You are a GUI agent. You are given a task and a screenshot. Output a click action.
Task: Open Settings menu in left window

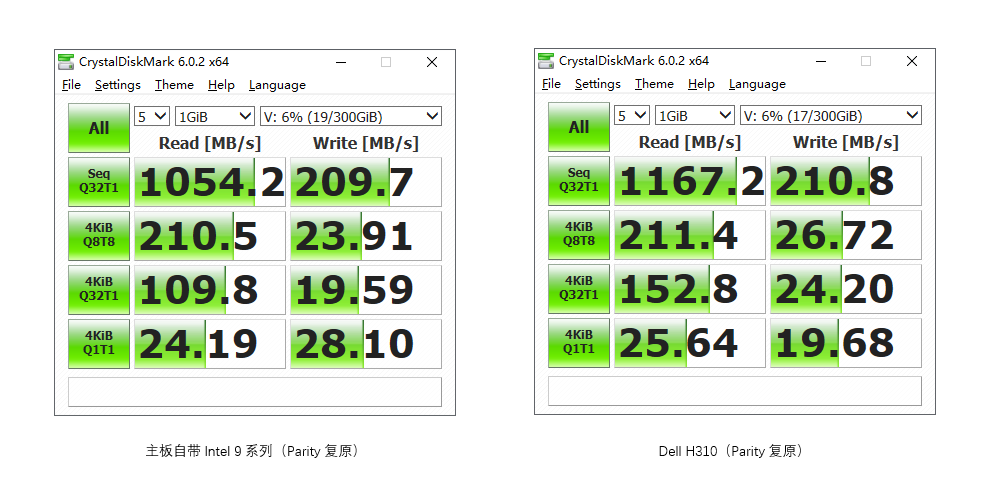point(117,85)
